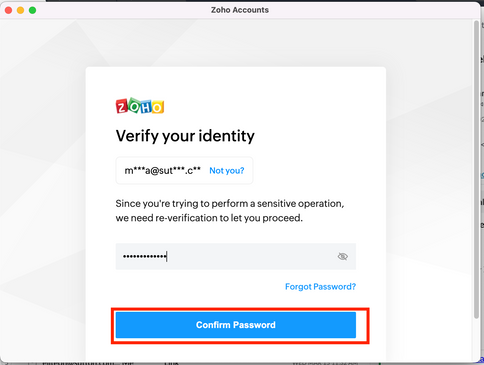Click the "Verify your identity" heading
The width and height of the screenshot is (484, 365).
point(185,136)
